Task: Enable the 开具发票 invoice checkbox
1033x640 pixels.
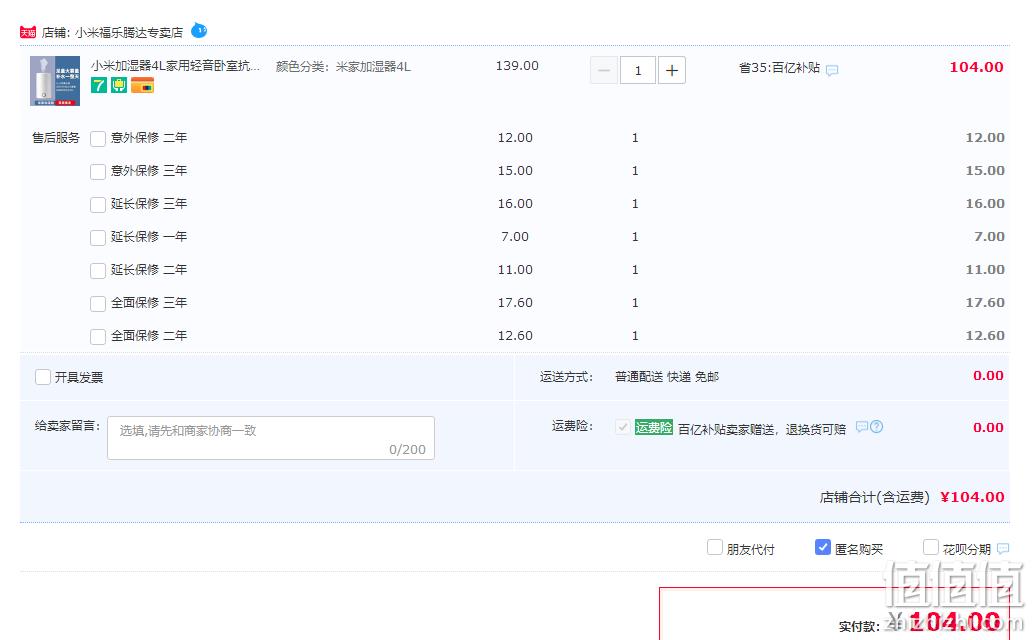Action: pyautogui.click(x=43, y=377)
